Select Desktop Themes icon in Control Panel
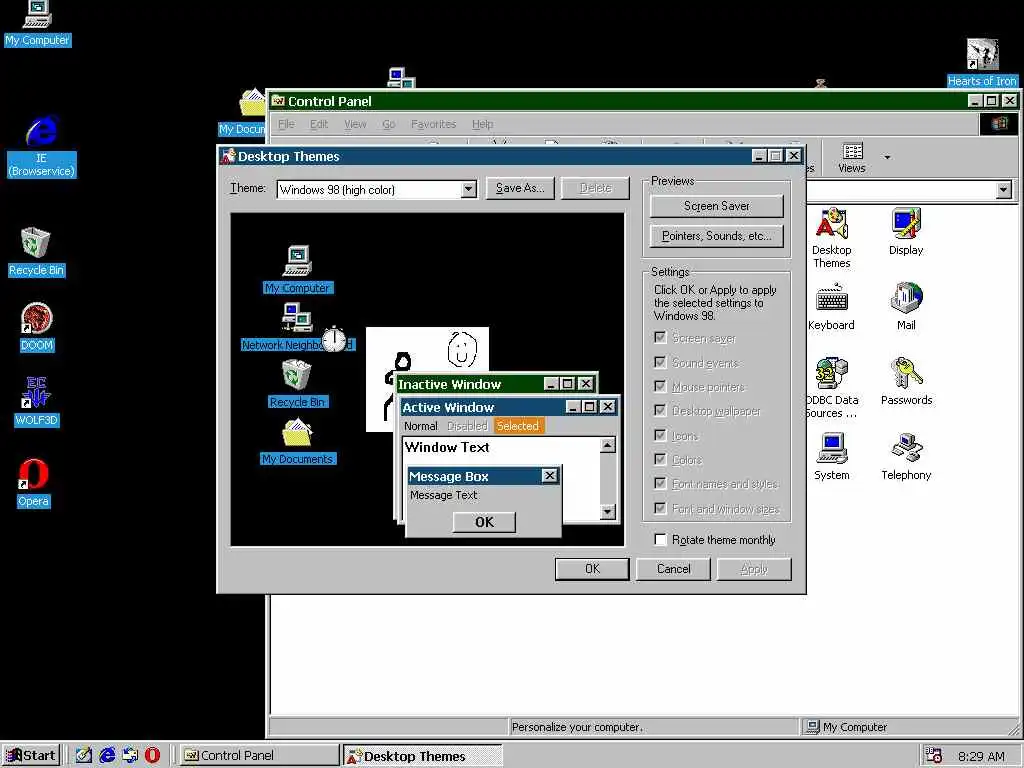 click(x=831, y=237)
